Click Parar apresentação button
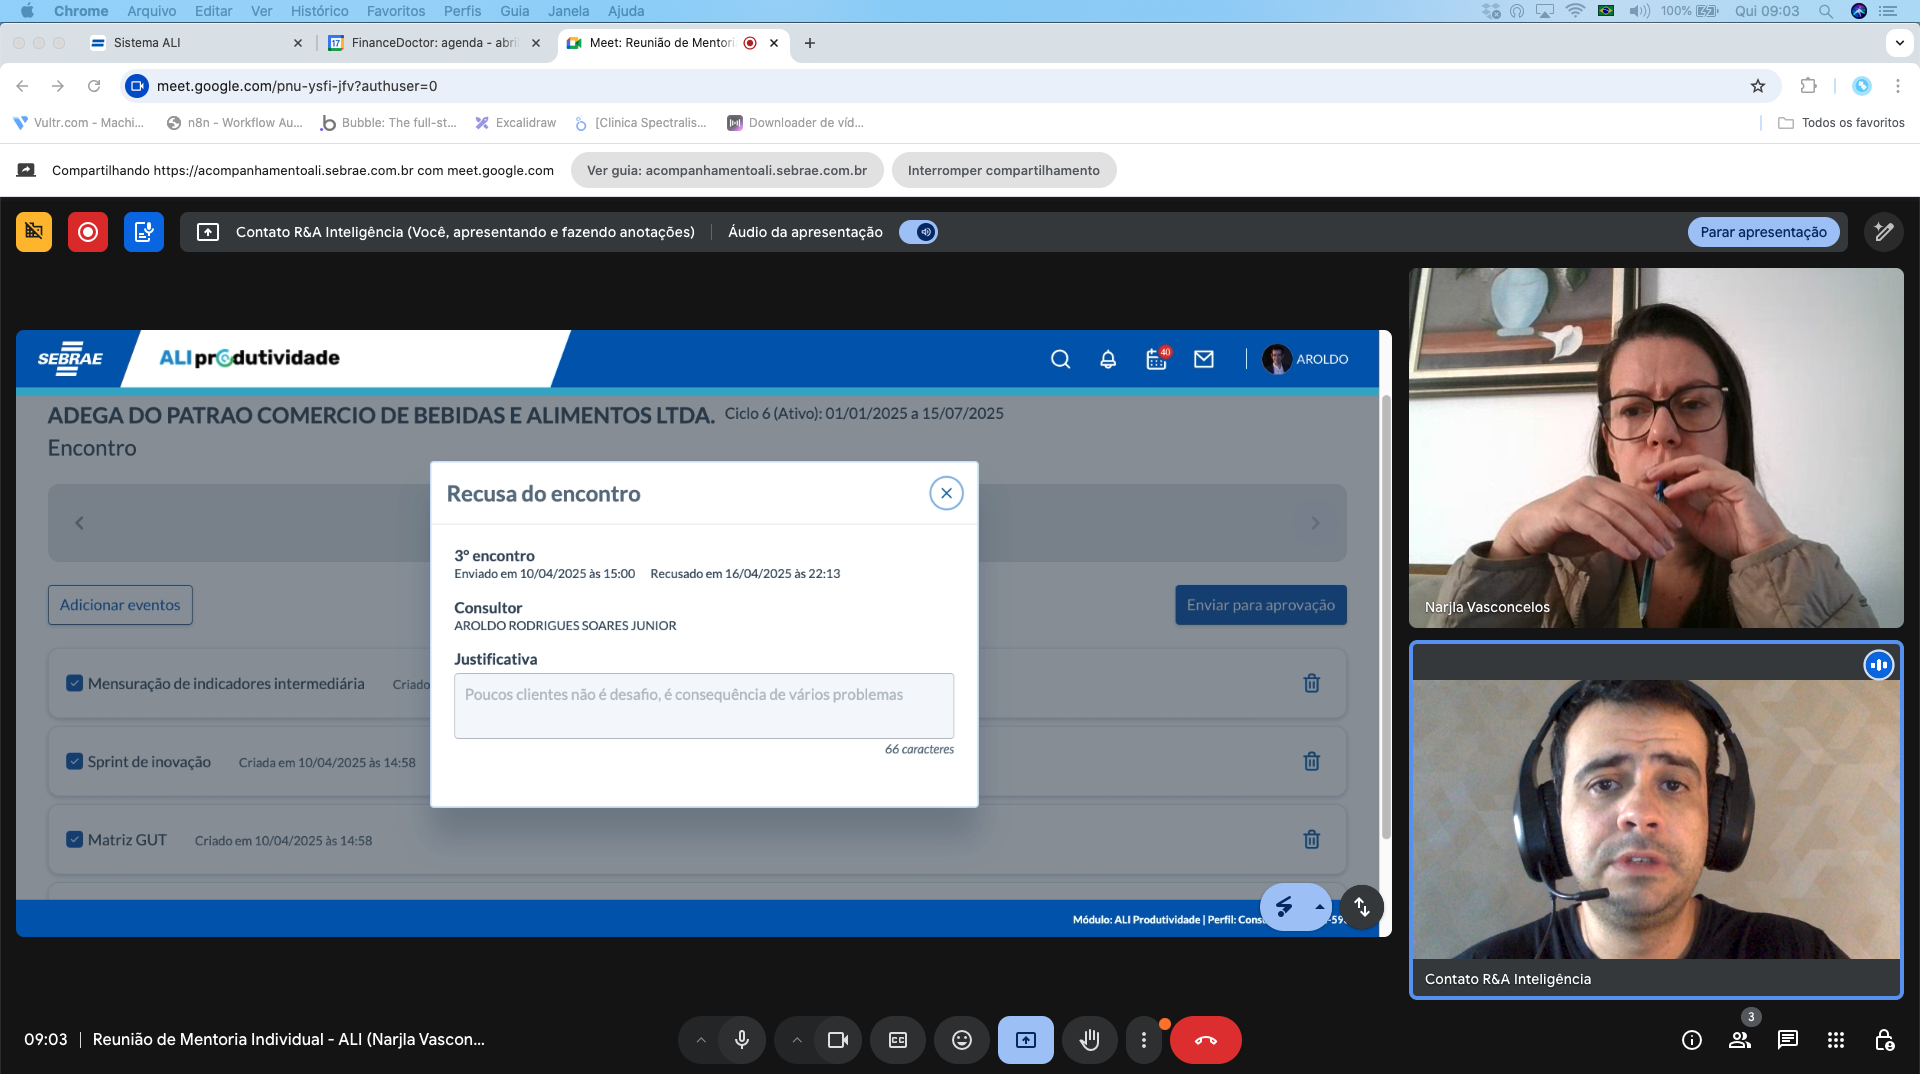1920x1074 pixels. (x=1764, y=232)
